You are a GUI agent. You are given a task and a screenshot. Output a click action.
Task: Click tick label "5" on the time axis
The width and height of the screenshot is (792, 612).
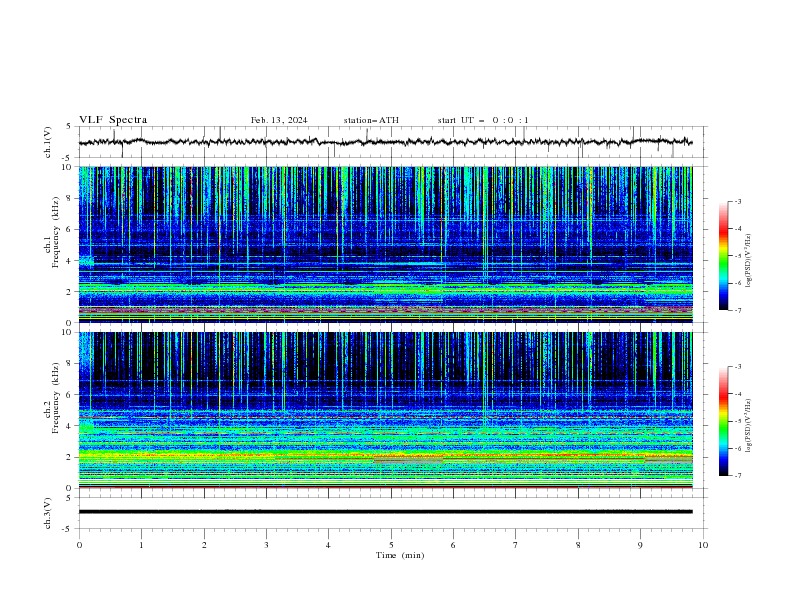[x=391, y=545]
